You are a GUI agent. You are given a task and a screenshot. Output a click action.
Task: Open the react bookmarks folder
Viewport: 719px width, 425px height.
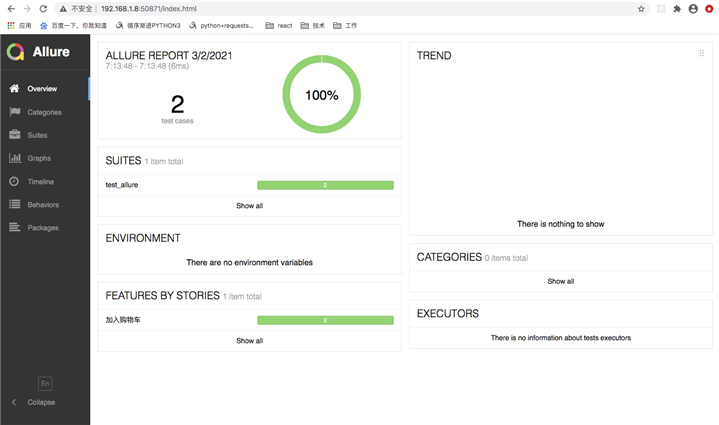(x=279, y=26)
